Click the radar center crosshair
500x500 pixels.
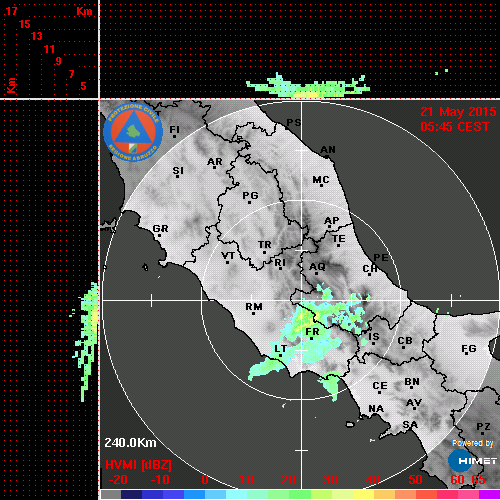[x=302, y=300]
